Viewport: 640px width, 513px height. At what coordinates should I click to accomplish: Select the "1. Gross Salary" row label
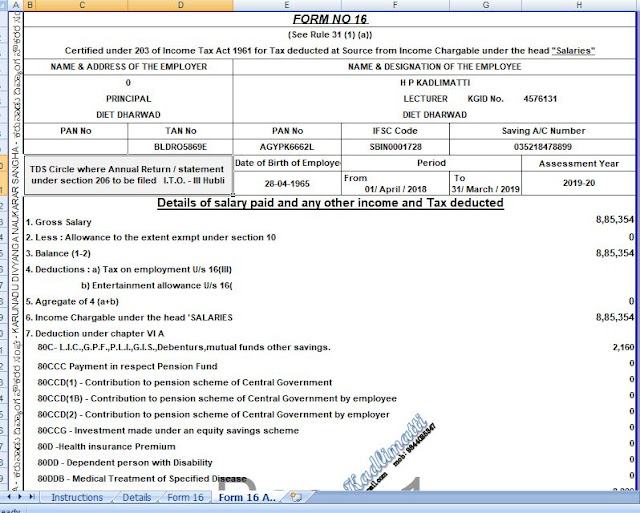[58, 222]
